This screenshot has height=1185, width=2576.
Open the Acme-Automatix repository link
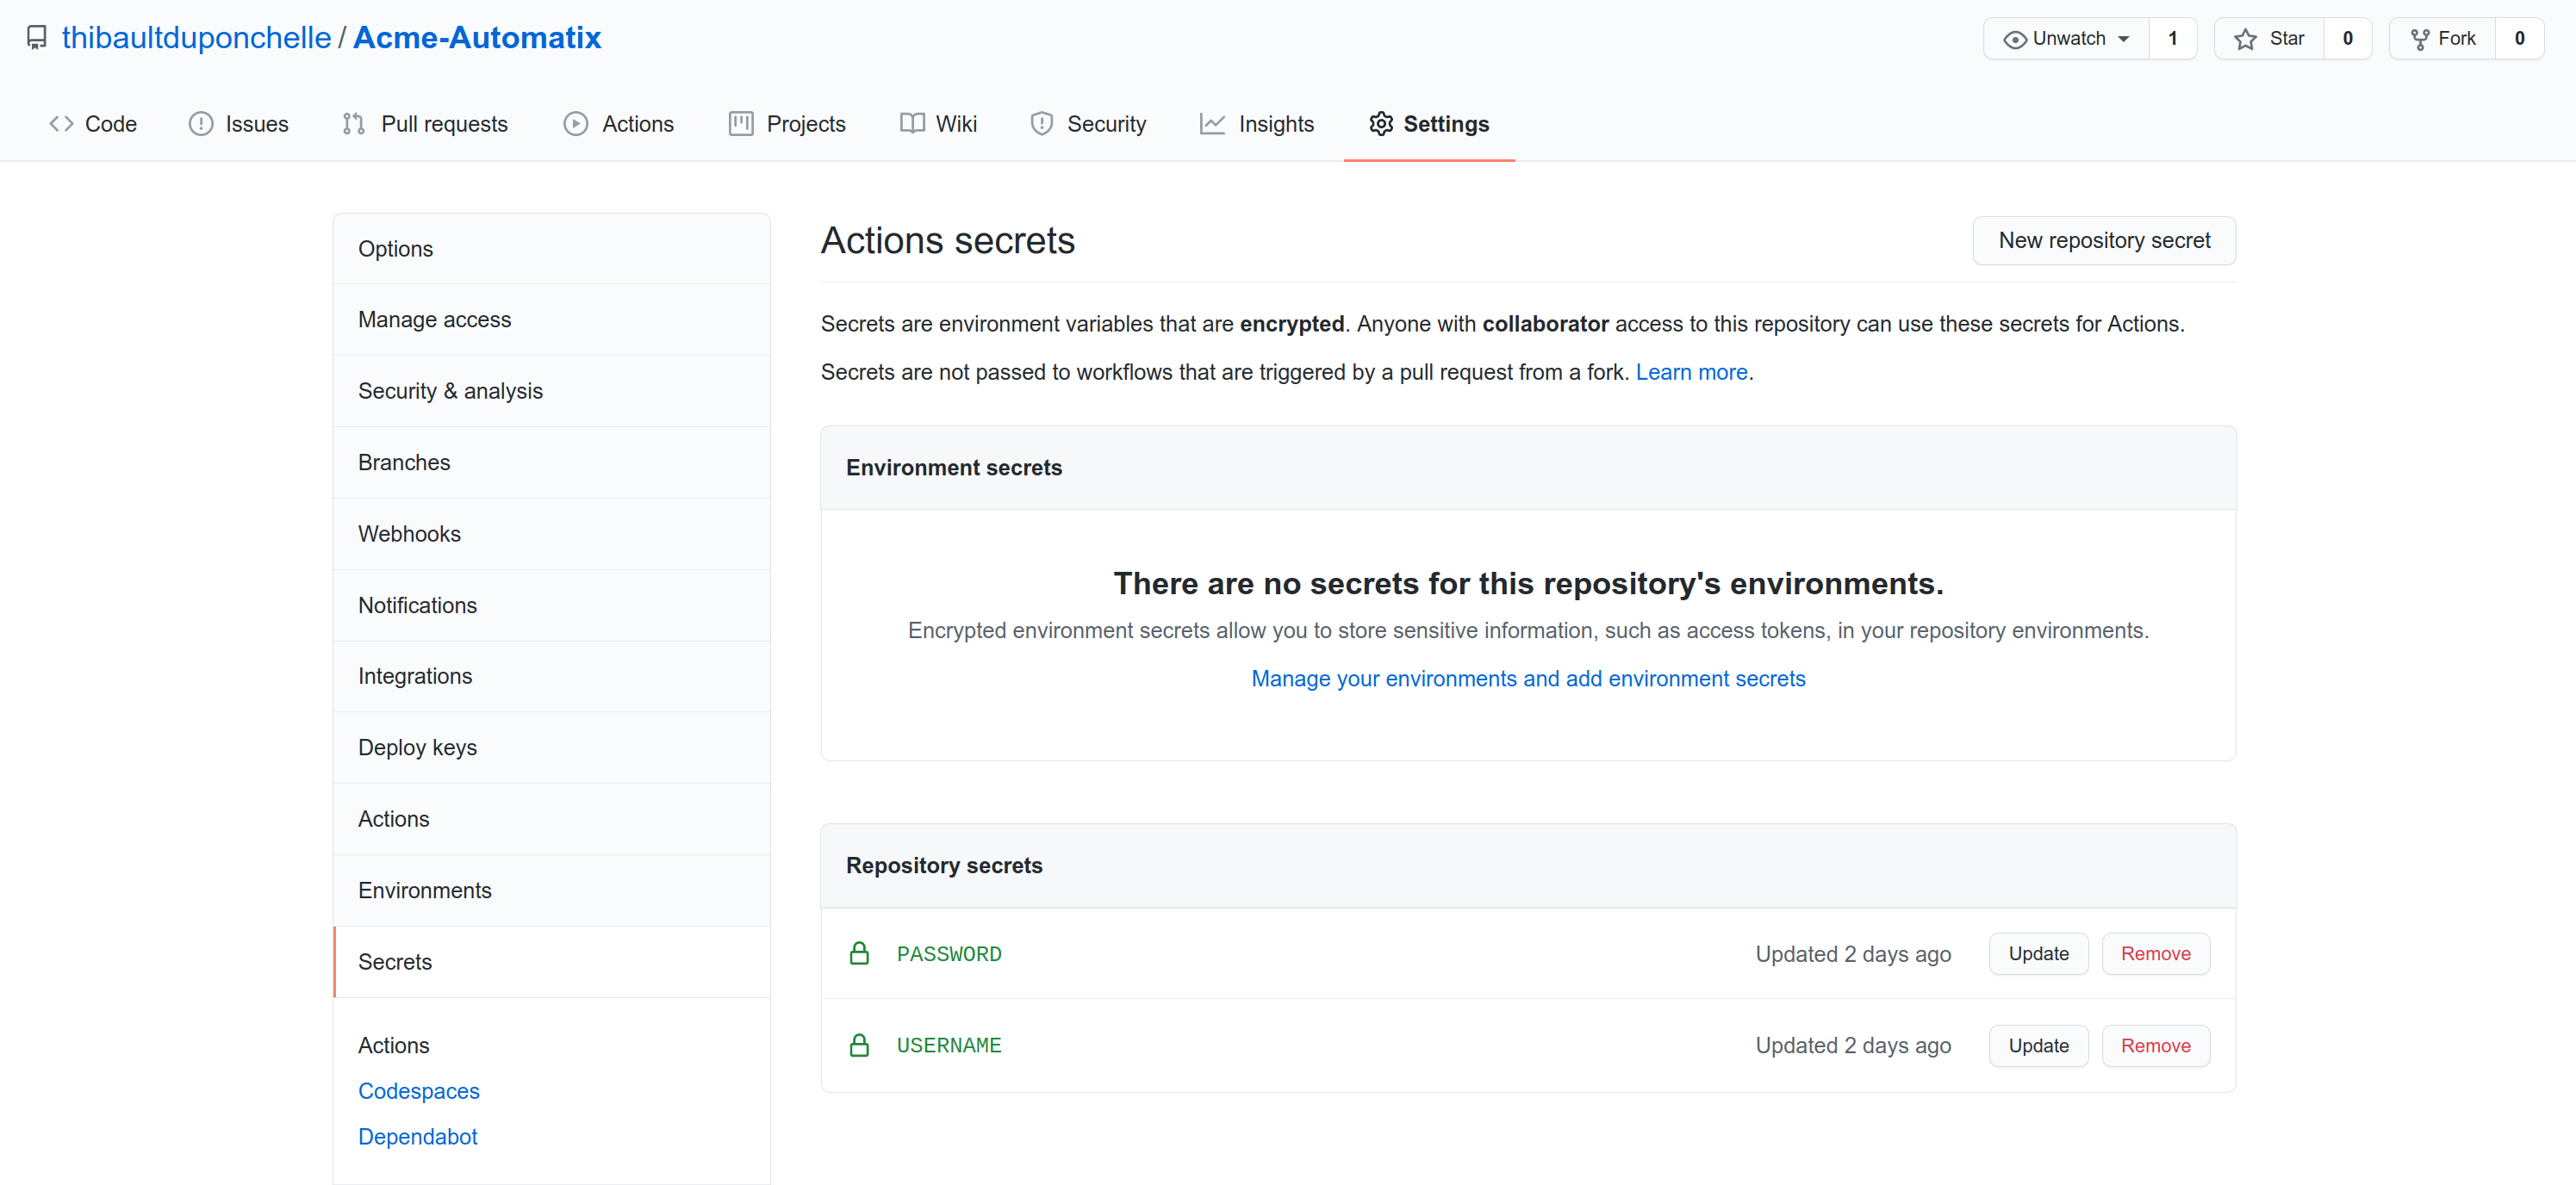tap(477, 38)
